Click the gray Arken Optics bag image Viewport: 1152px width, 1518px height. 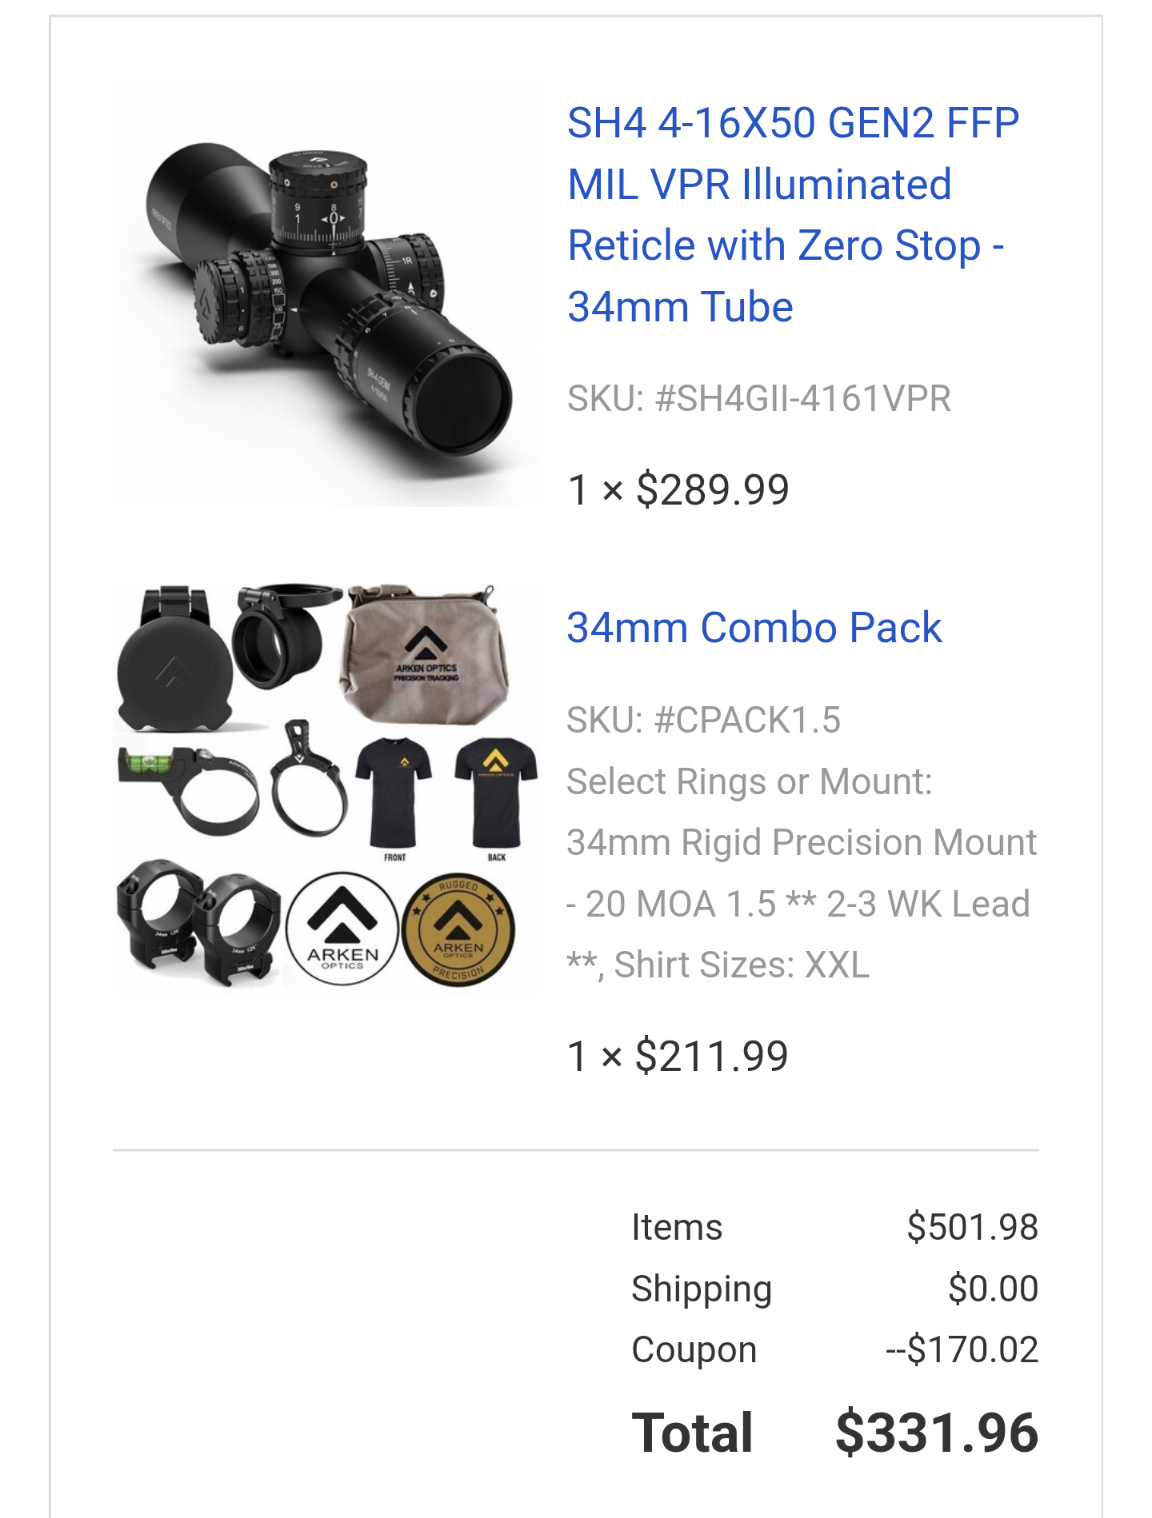point(425,654)
